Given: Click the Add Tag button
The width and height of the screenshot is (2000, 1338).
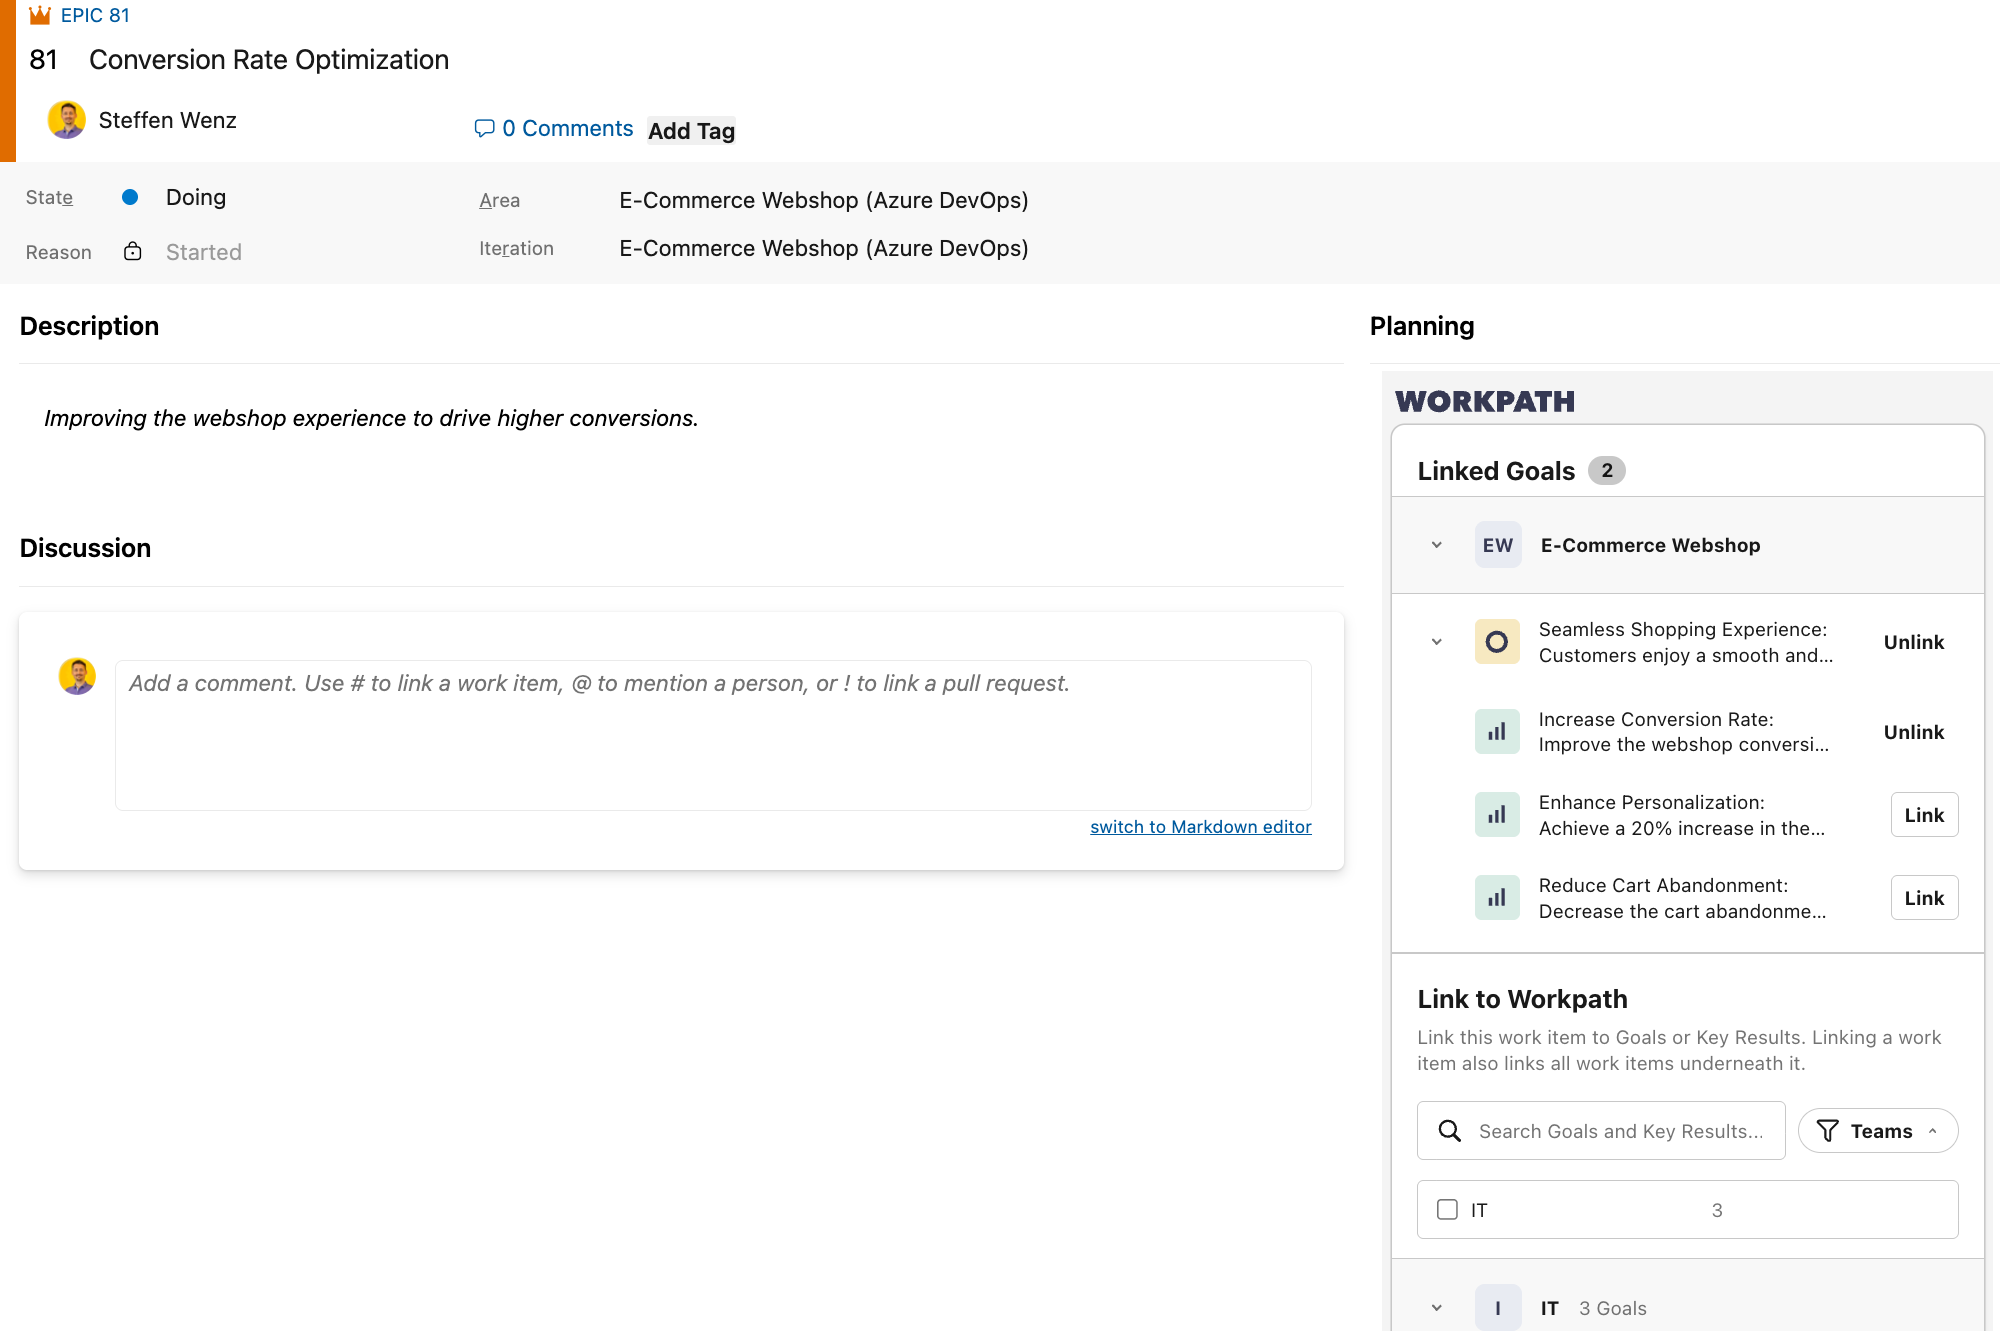Looking at the screenshot, I should pyautogui.click(x=691, y=131).
